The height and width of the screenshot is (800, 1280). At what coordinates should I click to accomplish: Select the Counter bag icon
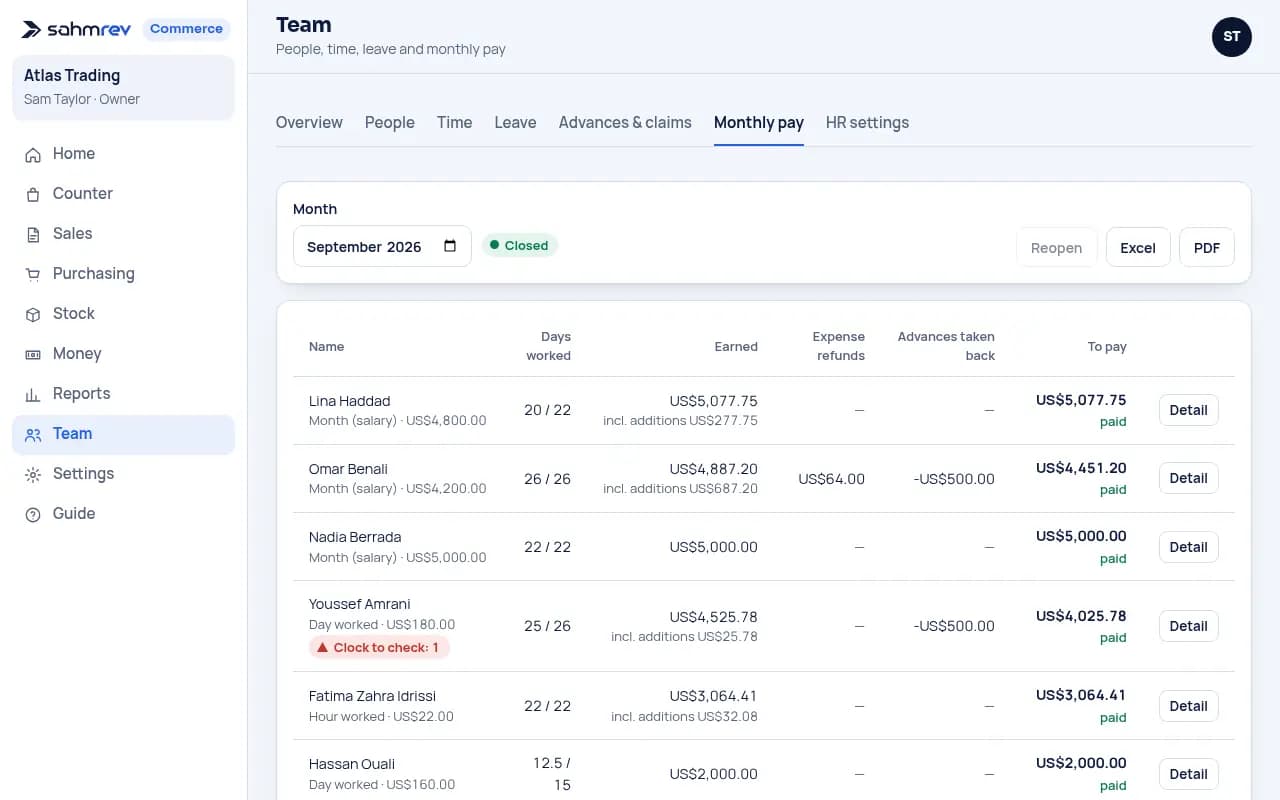tap(33, 194)
